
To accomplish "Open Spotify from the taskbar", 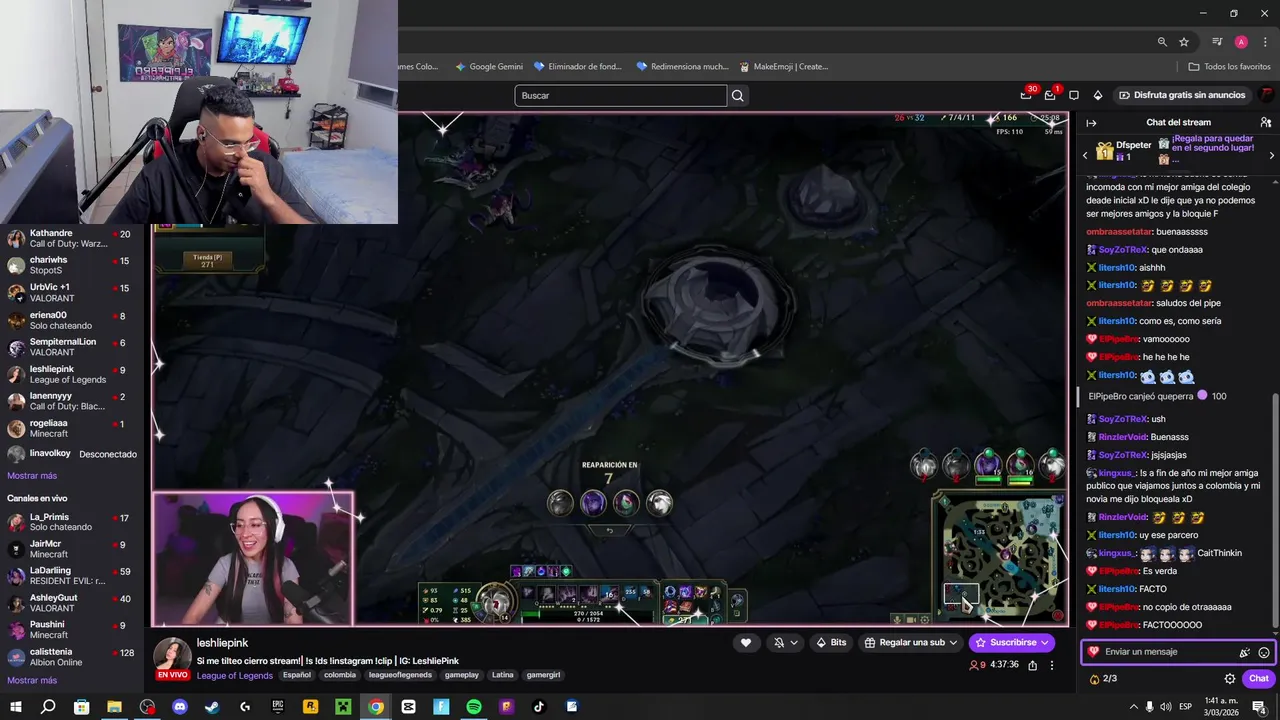I will coord(474,706).
